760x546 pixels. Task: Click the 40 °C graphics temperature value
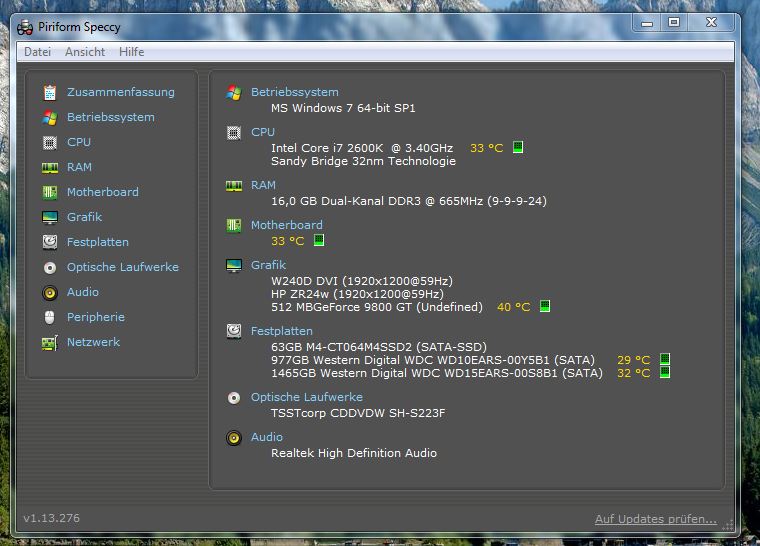pos(514,307)
